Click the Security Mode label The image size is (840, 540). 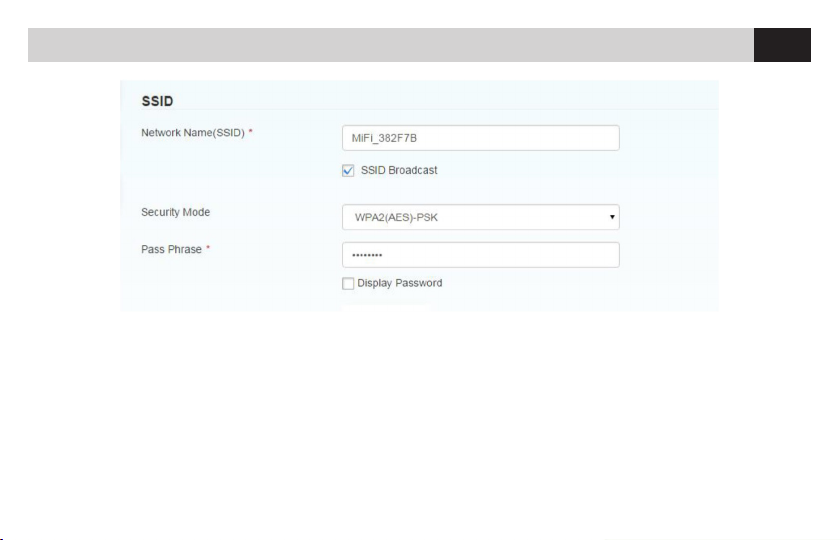175,212
